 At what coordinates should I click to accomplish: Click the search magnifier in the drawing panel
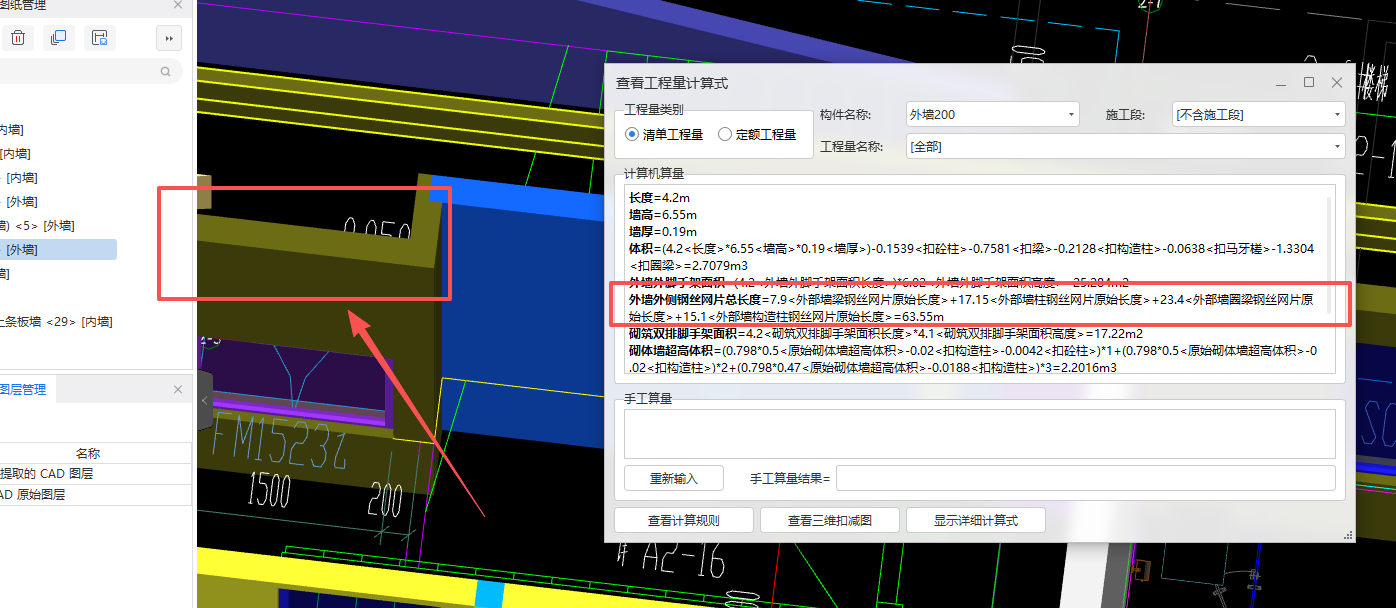163,71
